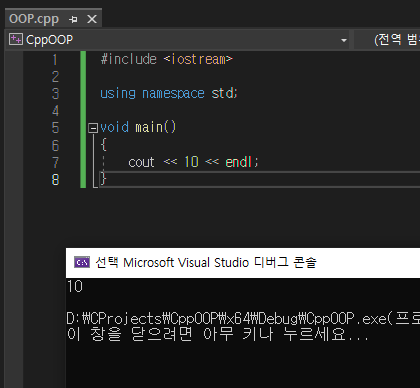Click the number 10 literal in code
This screenshot has width=420, height=388.
[191, 162]
